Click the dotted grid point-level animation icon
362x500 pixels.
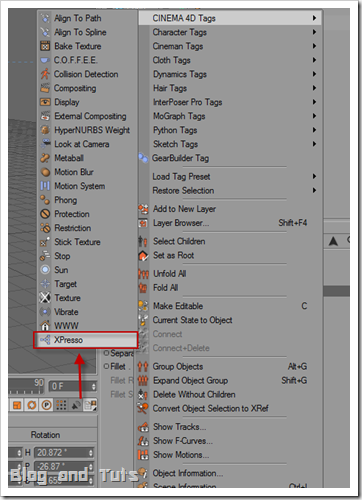[61, 405]
